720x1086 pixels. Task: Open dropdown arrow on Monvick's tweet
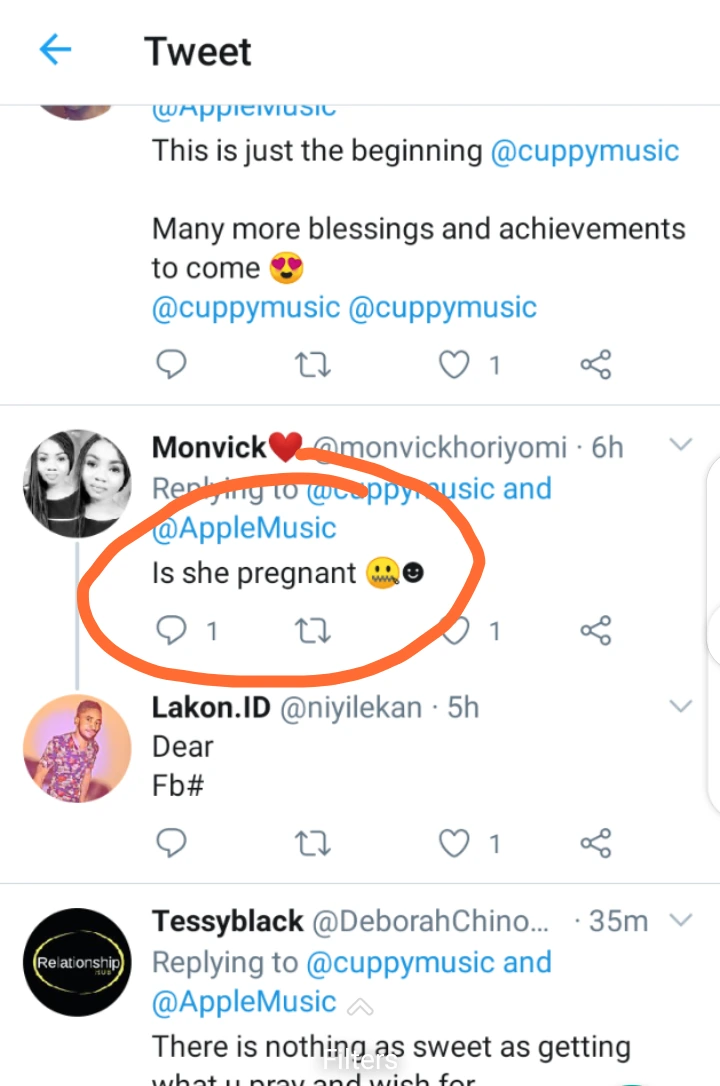(680, 445)
